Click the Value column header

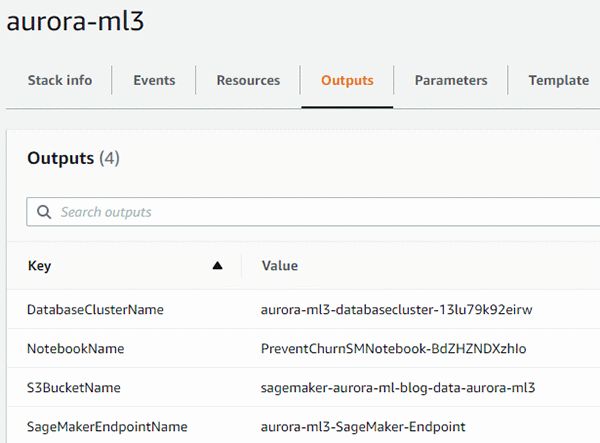pyautogui.click(x=280, y=265)
